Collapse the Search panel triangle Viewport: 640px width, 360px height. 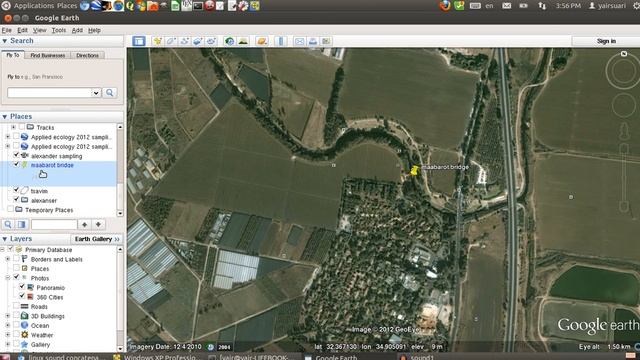click(4, 41)
